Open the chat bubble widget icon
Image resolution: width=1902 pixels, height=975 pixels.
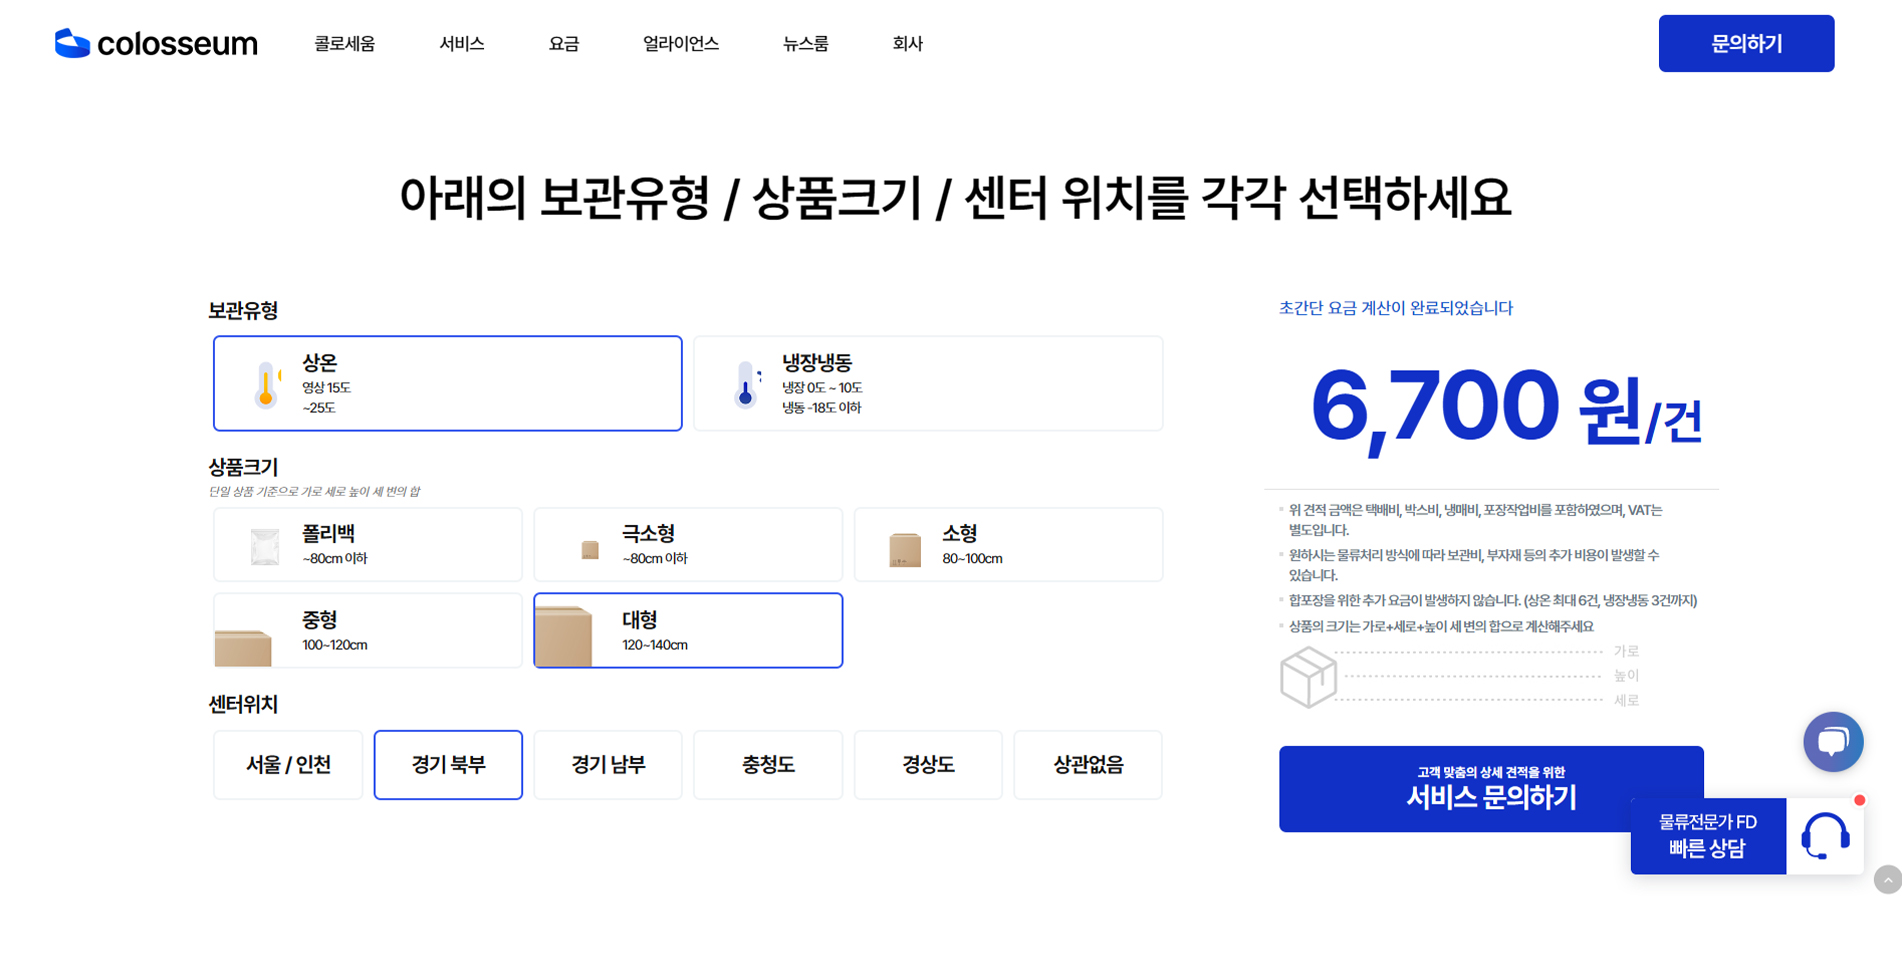[x=1832, y=741]
